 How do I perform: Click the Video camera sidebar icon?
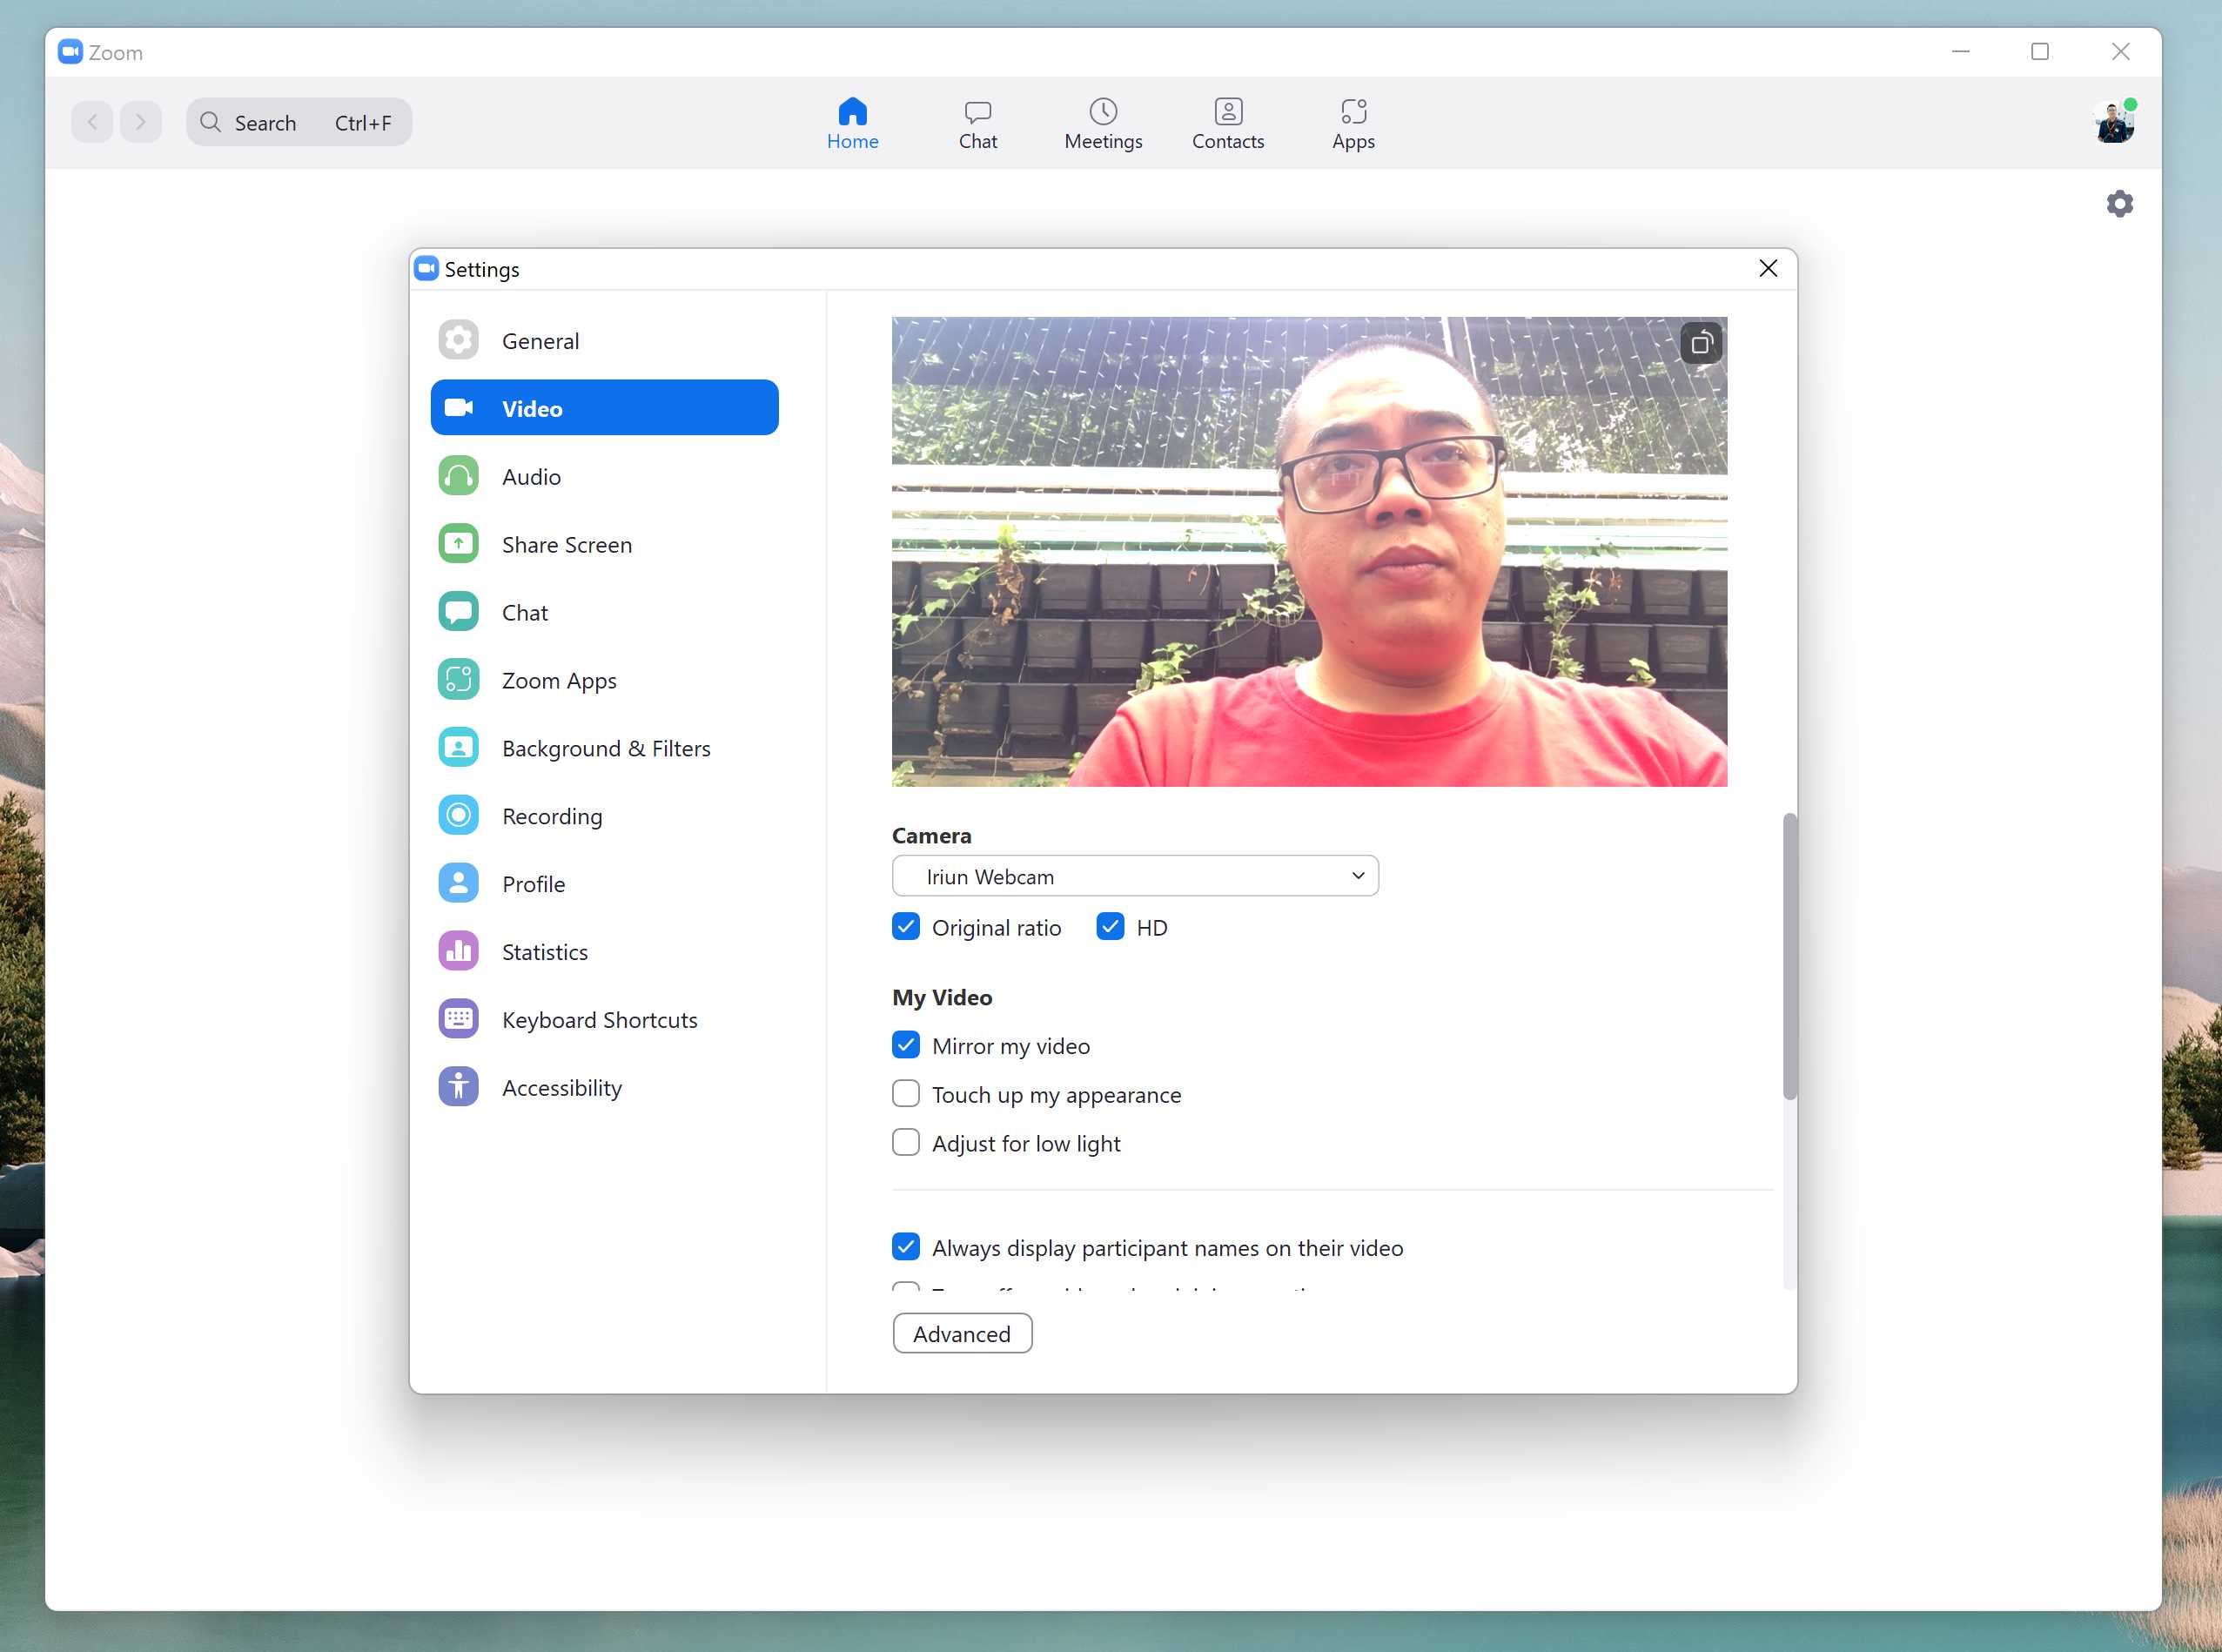coord(458,408)
